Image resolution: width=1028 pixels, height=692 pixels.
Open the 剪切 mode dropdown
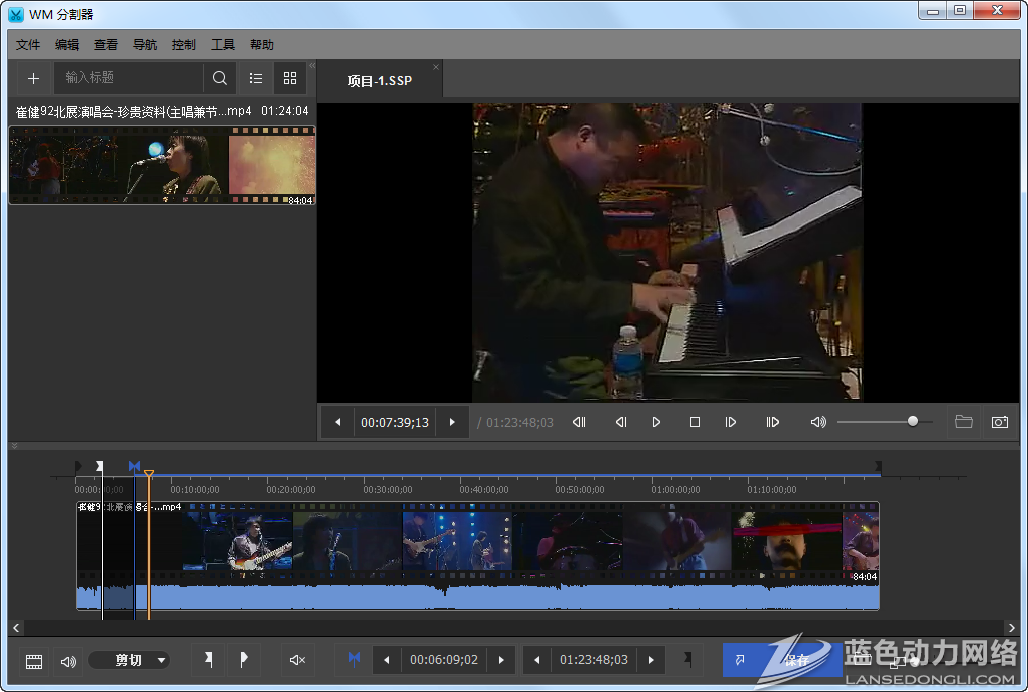point(129,660)
